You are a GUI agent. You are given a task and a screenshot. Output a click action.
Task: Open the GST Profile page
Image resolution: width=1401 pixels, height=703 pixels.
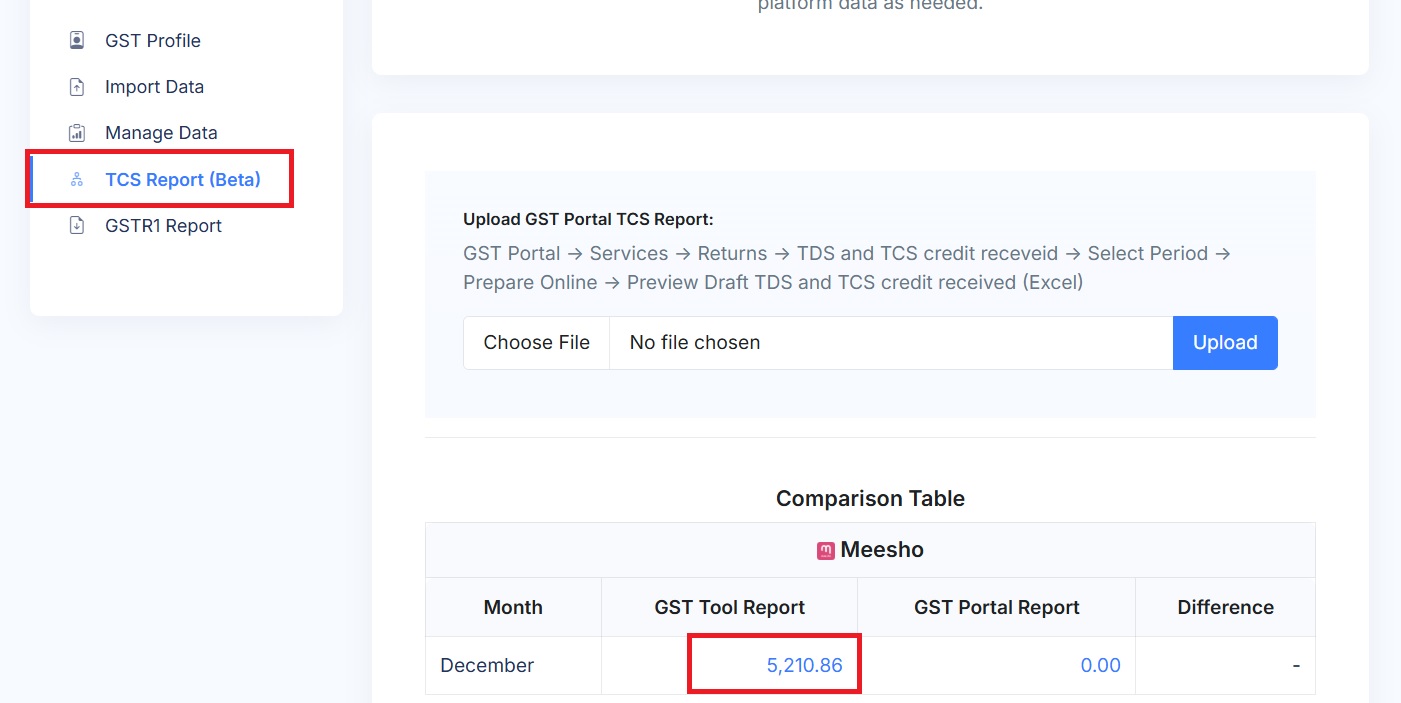coord(152,40)
